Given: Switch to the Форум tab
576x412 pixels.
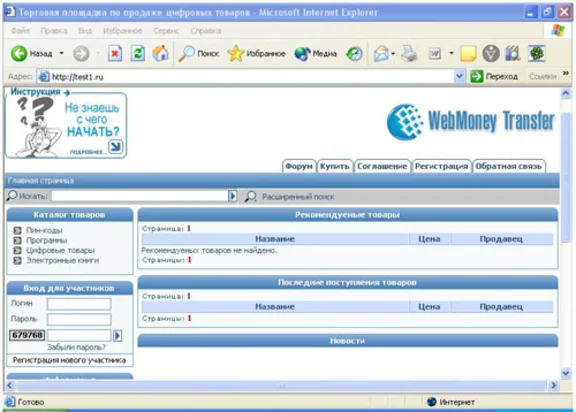Looking at the screenshot, I should [299, 166].
